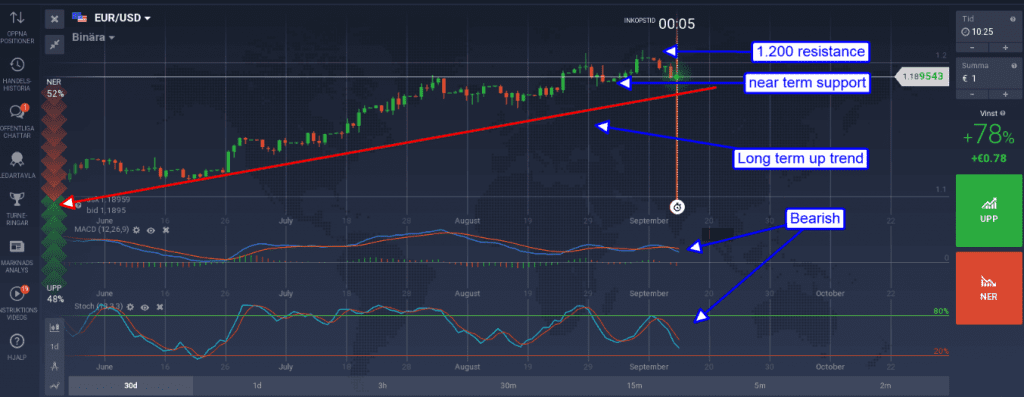
Task: Click the red NER trade button
Action: tap(988, 288)
